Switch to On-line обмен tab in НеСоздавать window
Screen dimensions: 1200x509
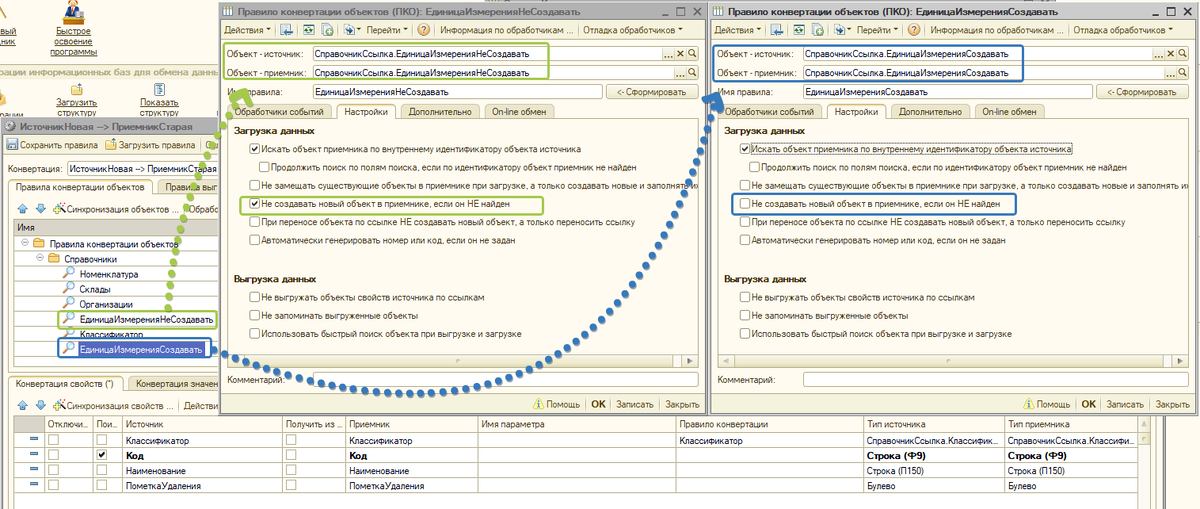(520, 112)
